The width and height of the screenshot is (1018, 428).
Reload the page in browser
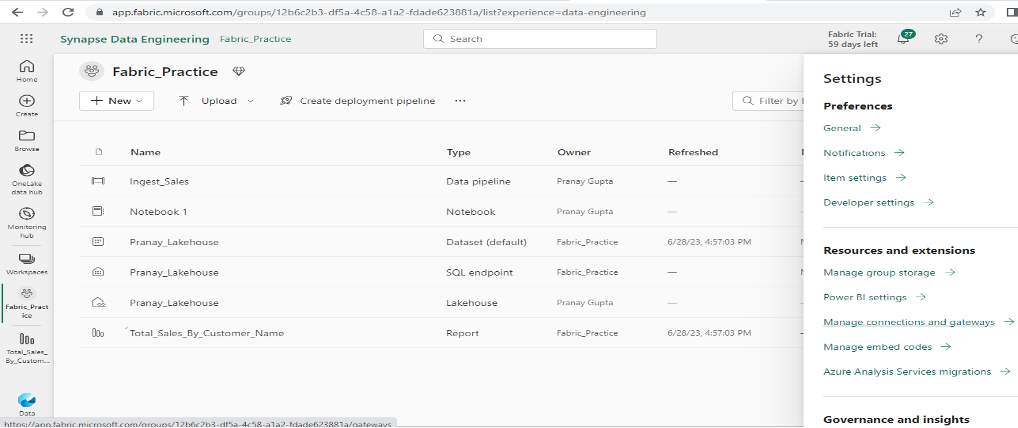[68, 12]
